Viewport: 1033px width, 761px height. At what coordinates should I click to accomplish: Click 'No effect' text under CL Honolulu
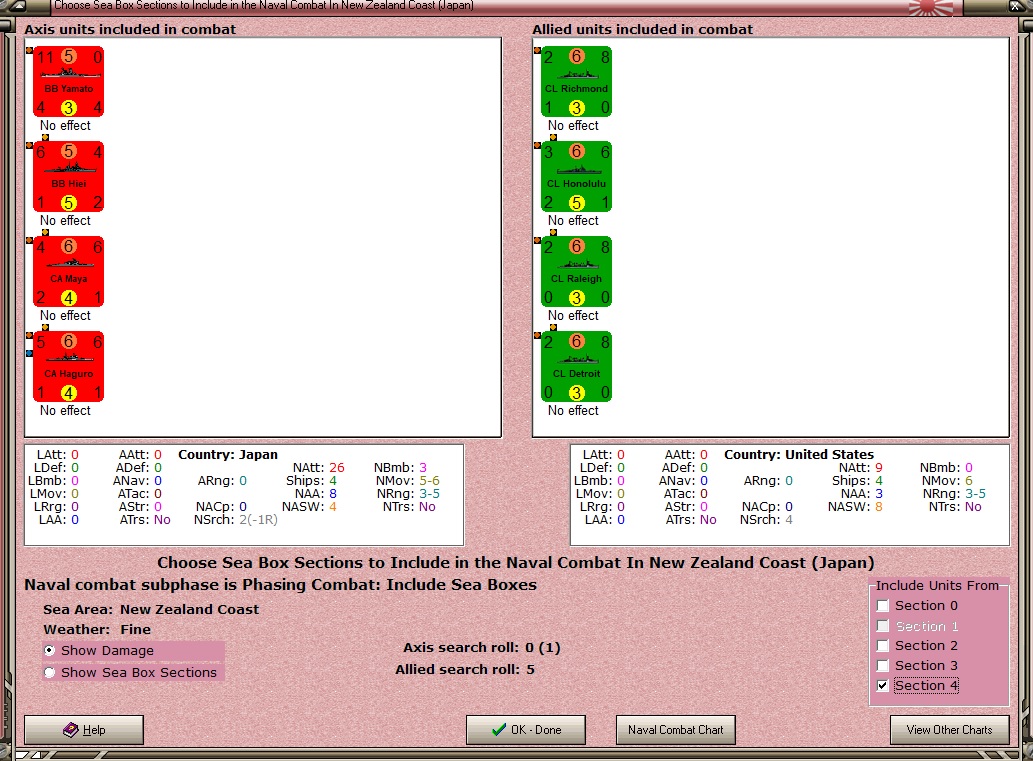point(573,220)
